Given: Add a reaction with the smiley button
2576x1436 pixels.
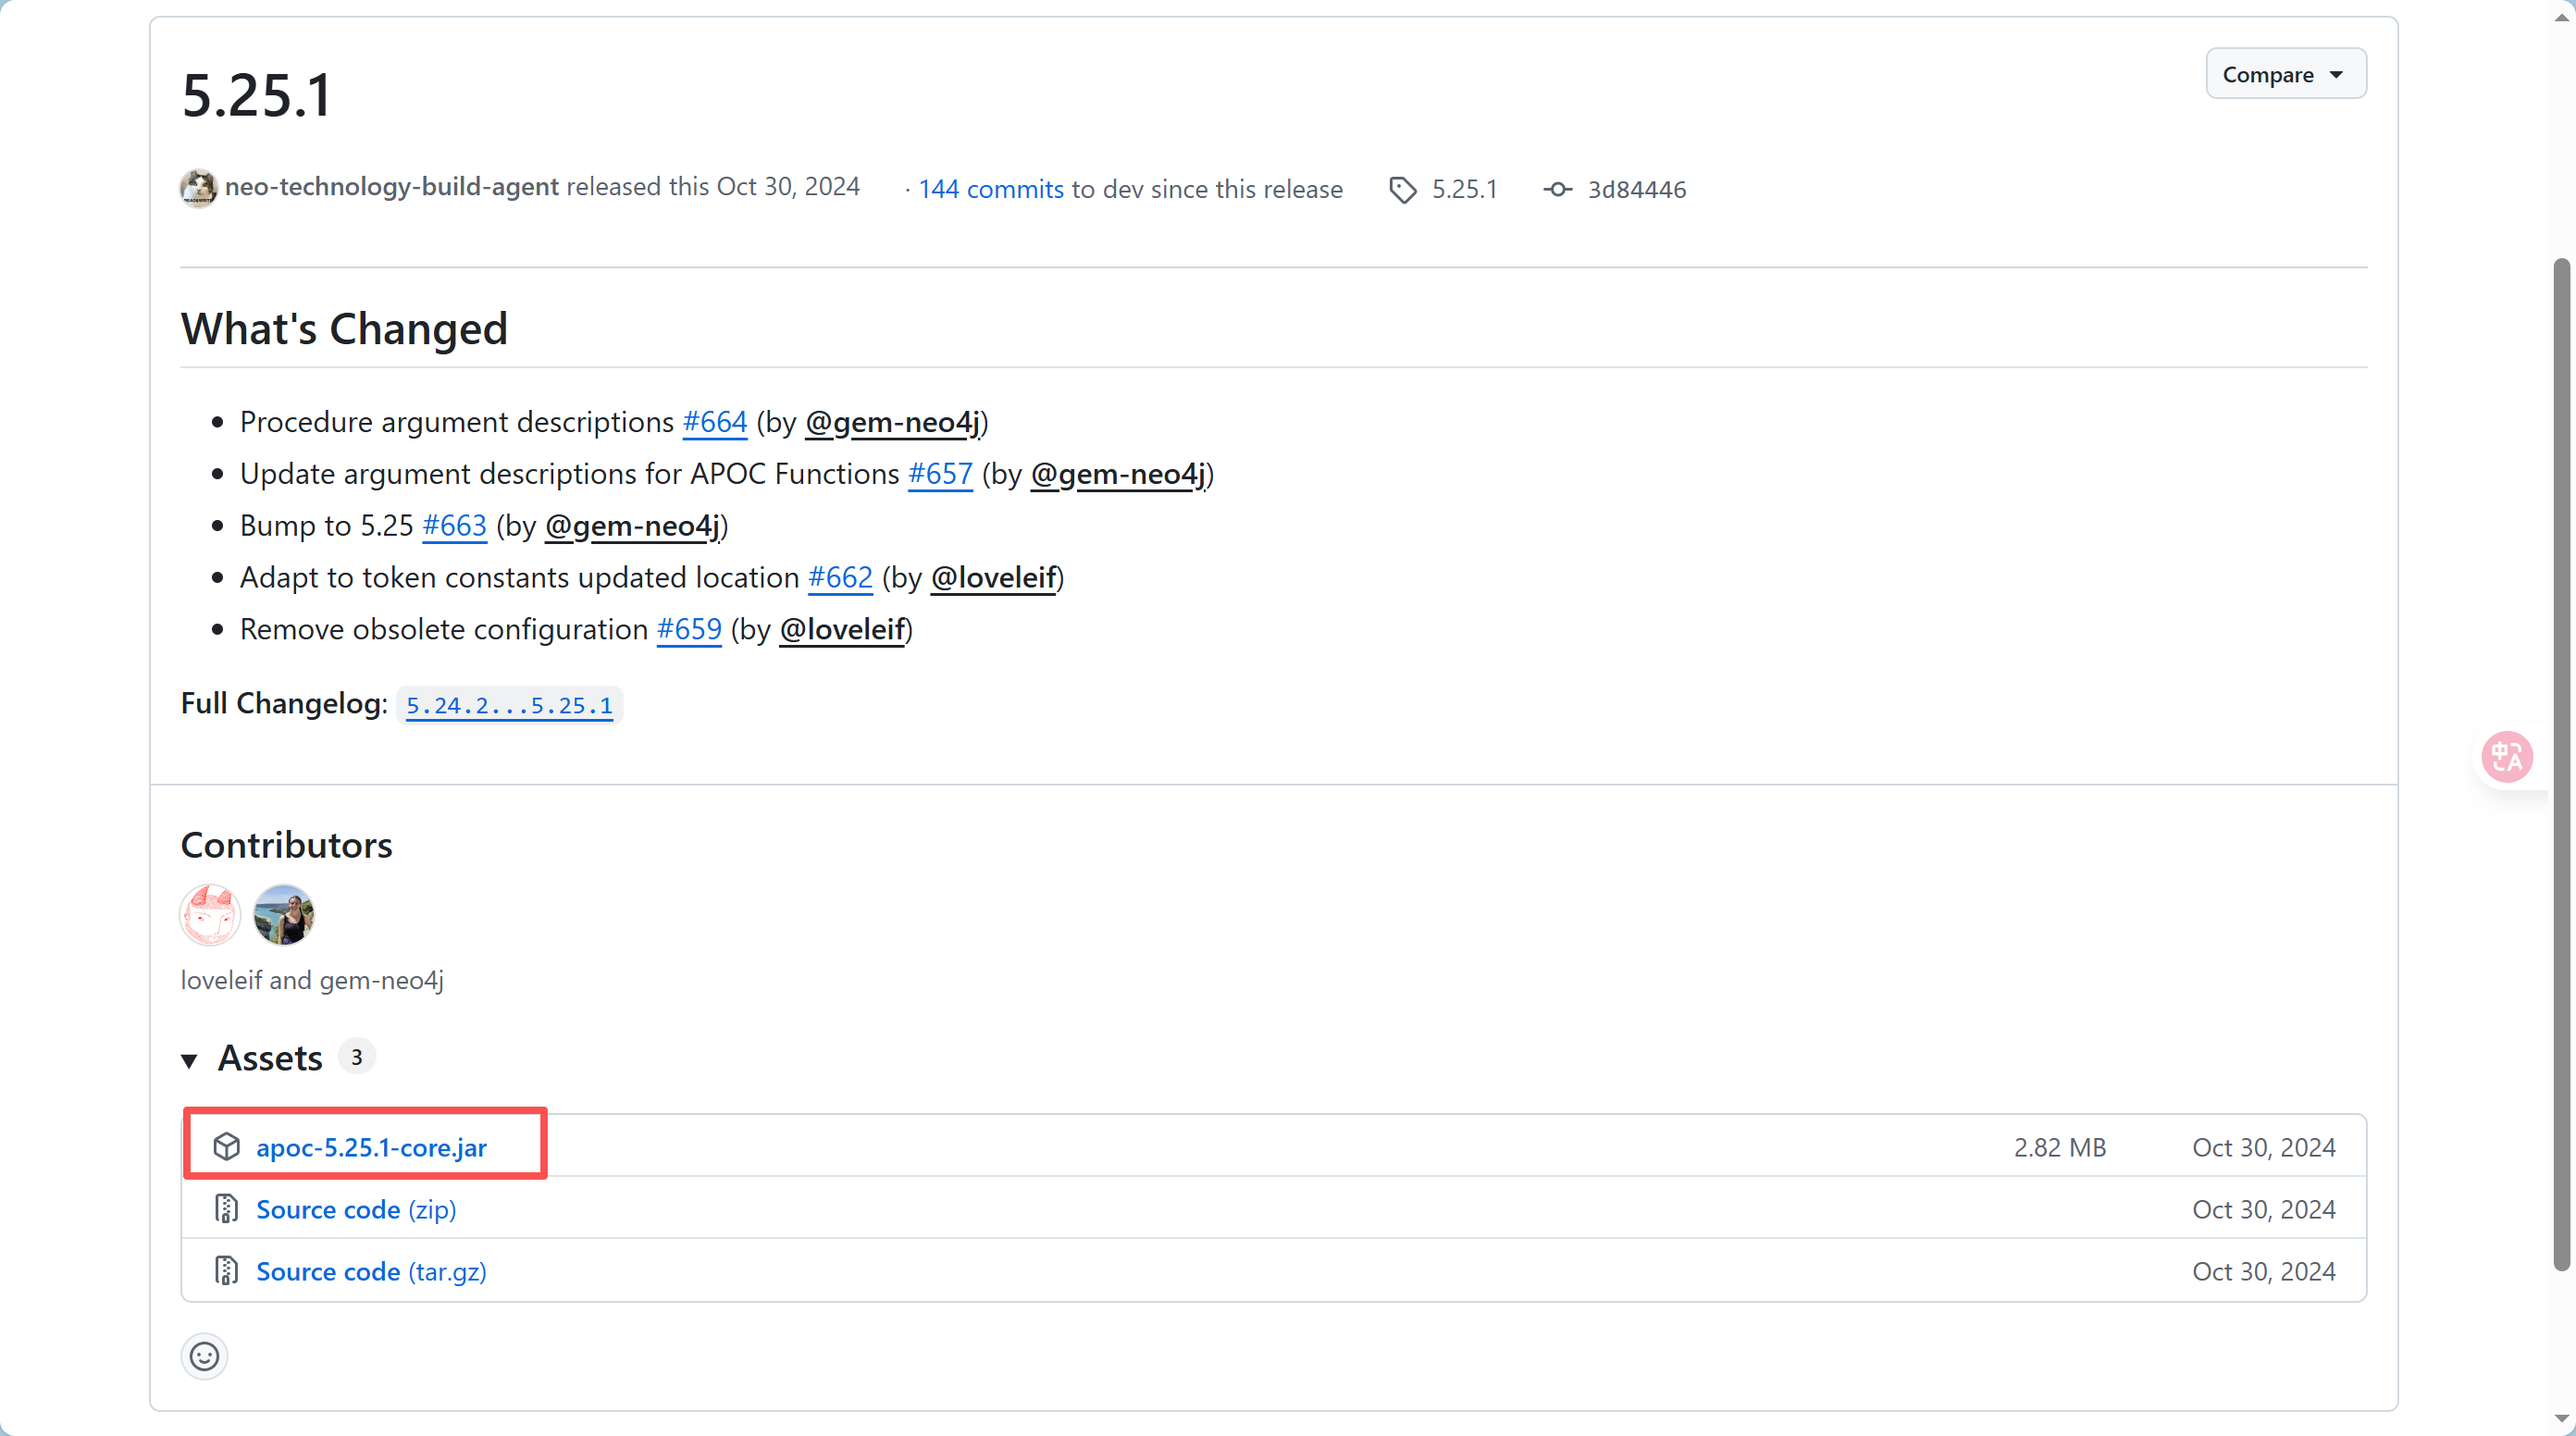Looking at the screenshot, I should click(x=204, y=1356).
